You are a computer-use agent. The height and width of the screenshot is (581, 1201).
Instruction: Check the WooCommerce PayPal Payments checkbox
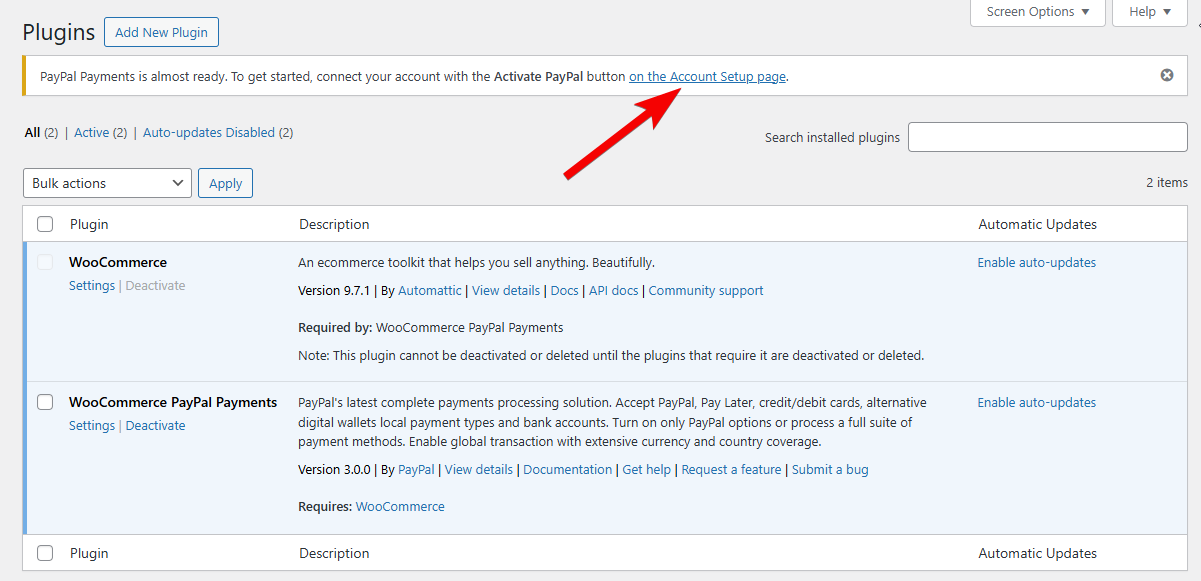pyautogui.click(x=45, y=402)
